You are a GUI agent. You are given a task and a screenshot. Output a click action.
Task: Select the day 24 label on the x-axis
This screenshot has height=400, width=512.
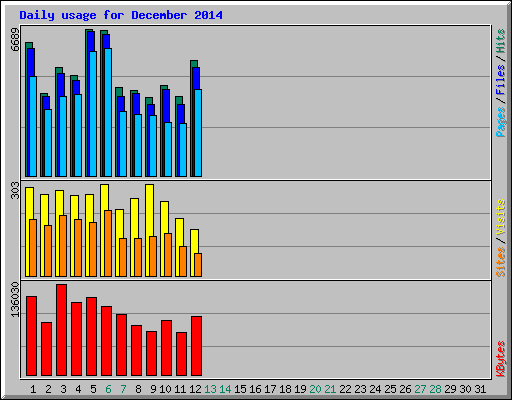click(375, 389)
